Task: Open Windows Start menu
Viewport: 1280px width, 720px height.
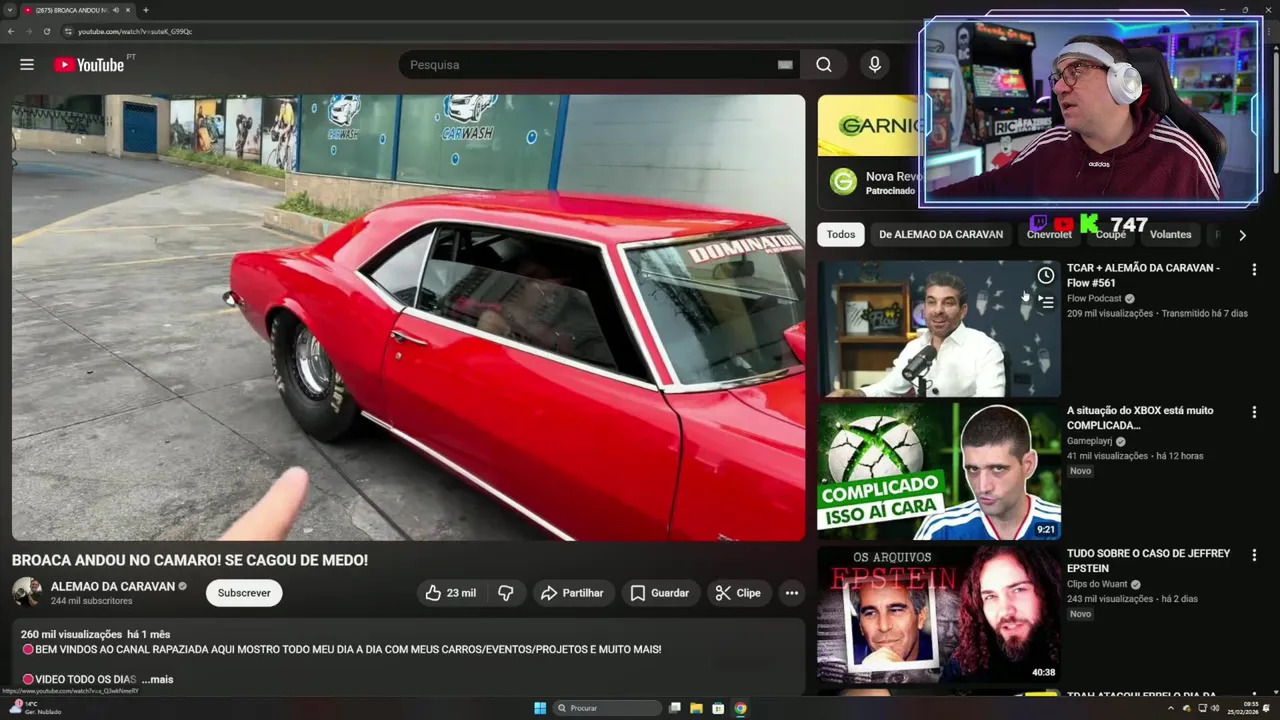Action: tap(540, 708)
